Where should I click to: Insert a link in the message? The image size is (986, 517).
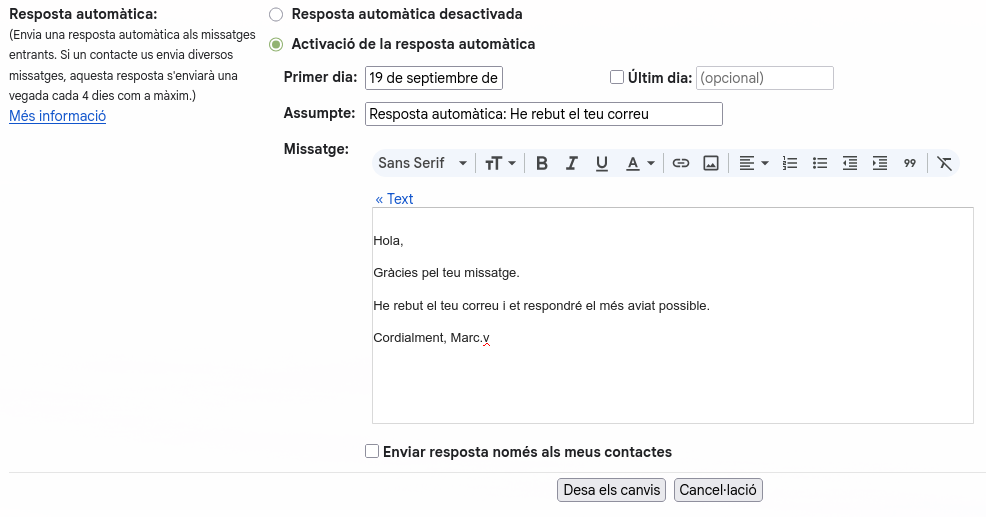(x=681, y=163)
